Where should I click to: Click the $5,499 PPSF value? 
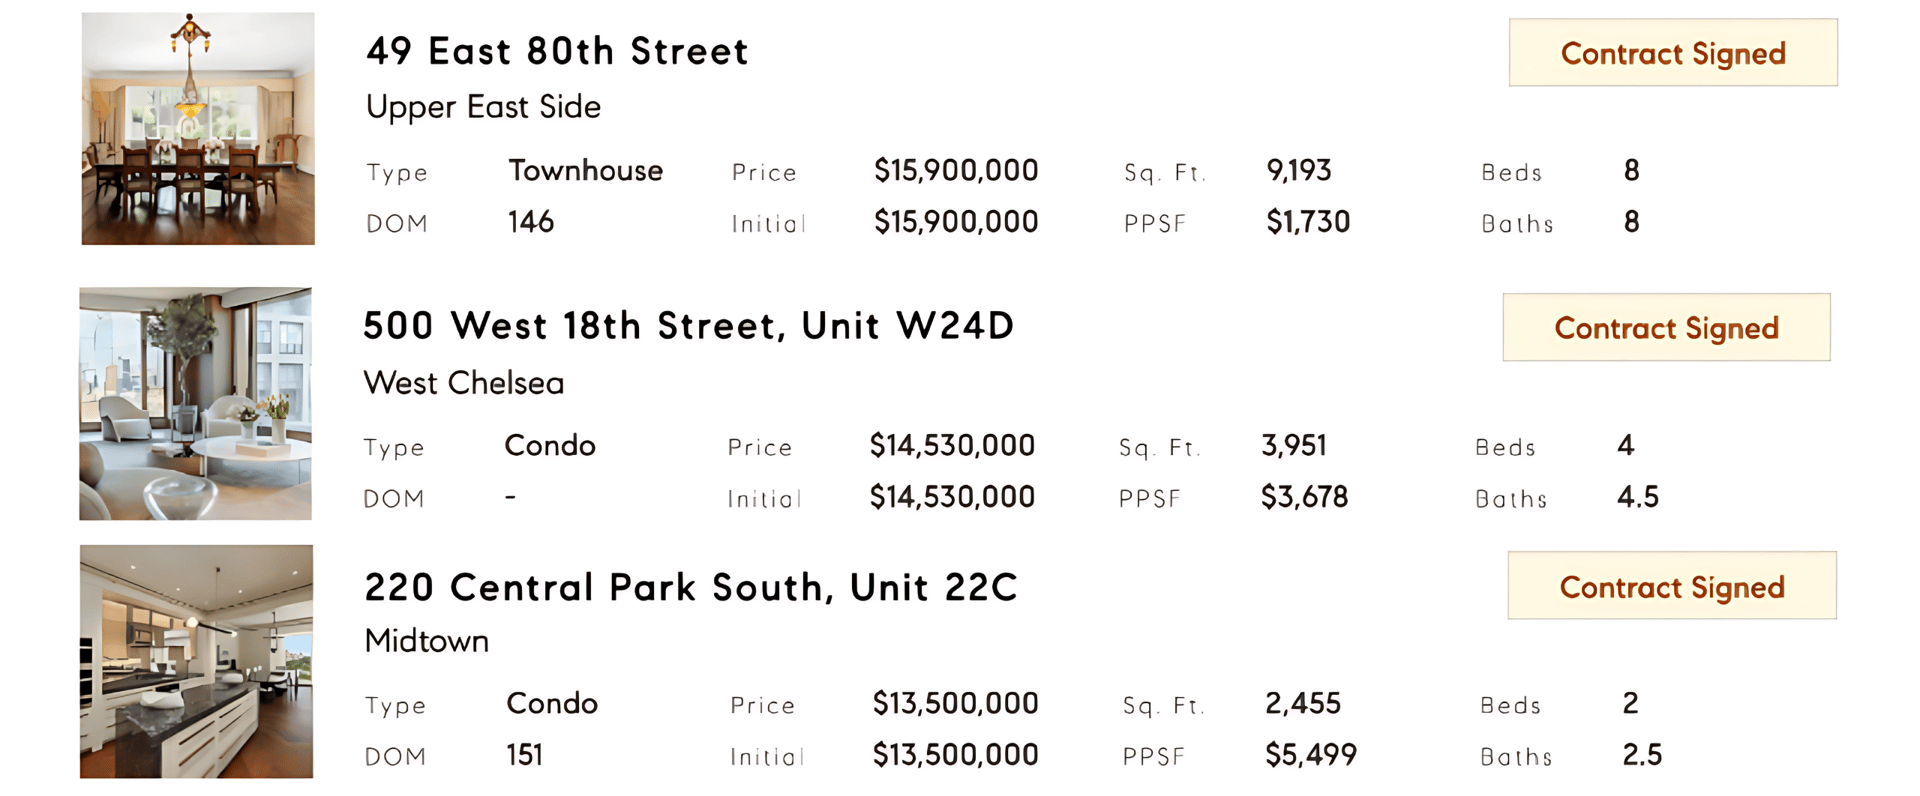(x=1311, y=755)
